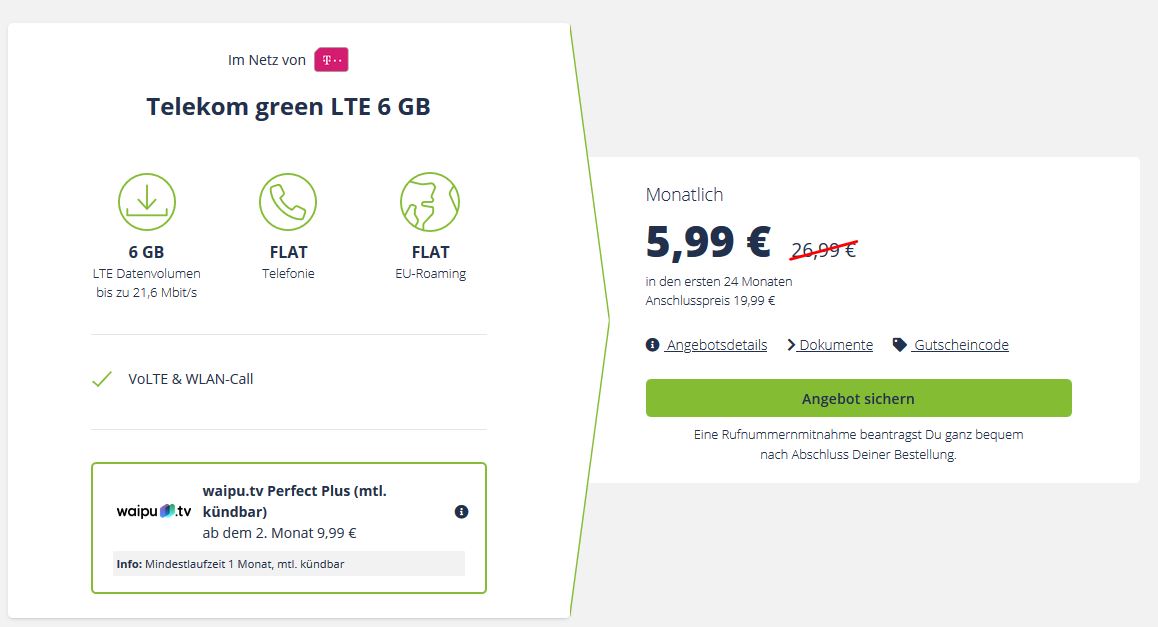Click the VoLTE & WLAN-Call text
The width and height of the screenshot is (1158, 627).
(x=191, y=379)
